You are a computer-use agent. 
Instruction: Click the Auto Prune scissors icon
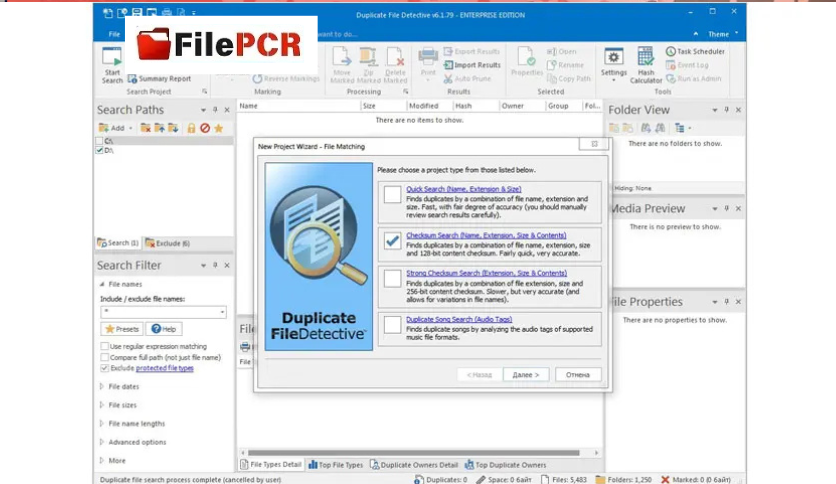click(x=448, y=78)
